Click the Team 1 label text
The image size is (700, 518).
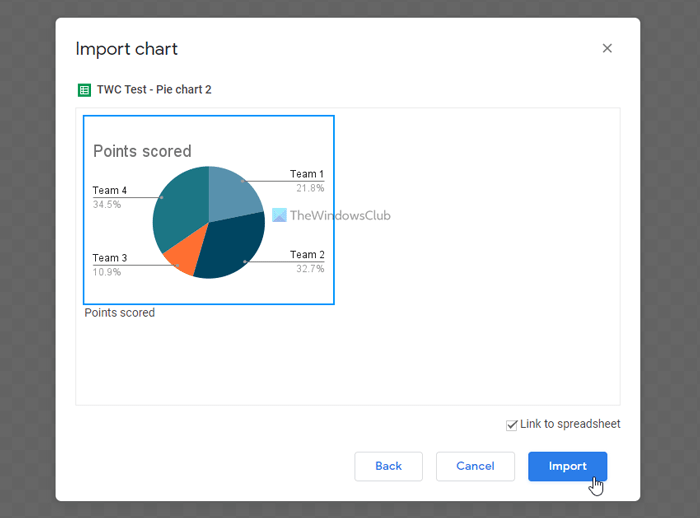(306, 174)
